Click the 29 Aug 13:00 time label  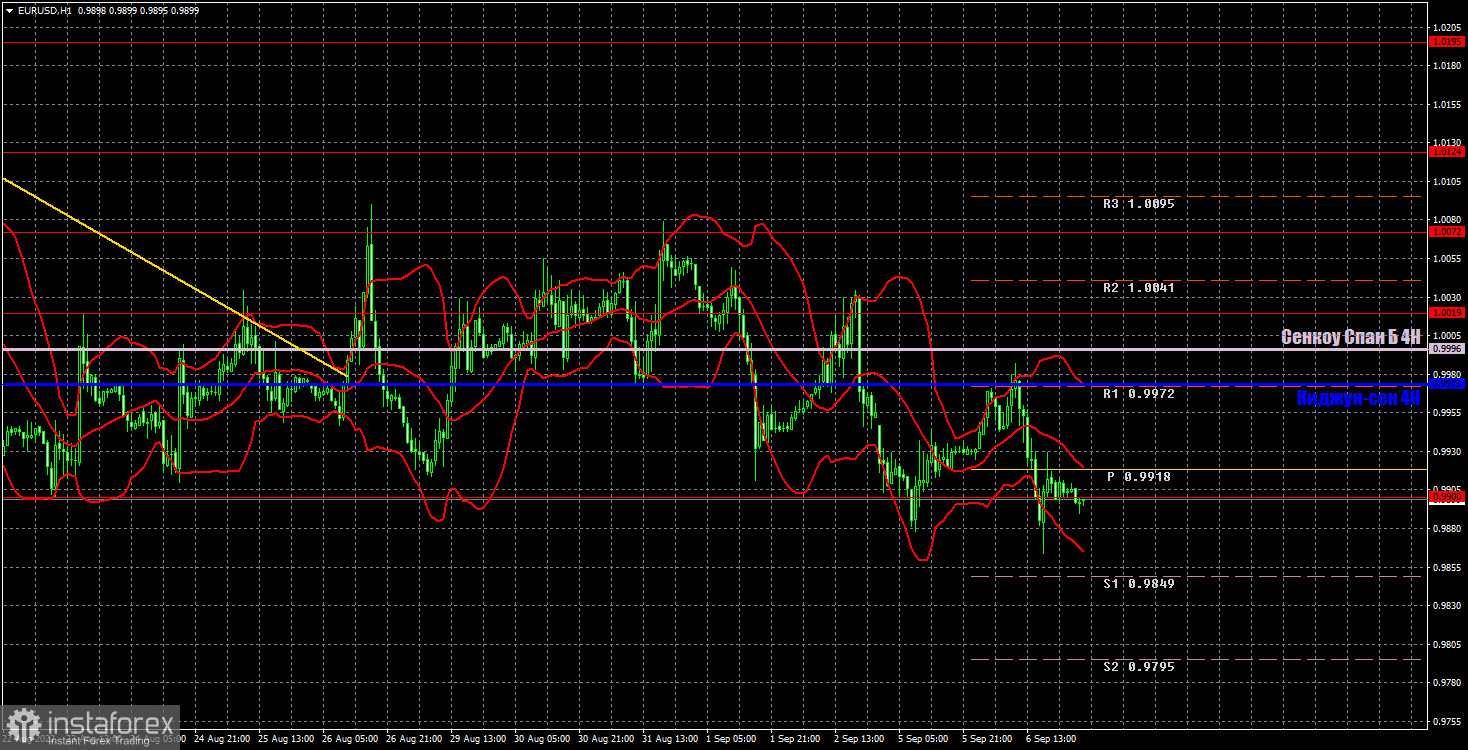coord(477,739)
